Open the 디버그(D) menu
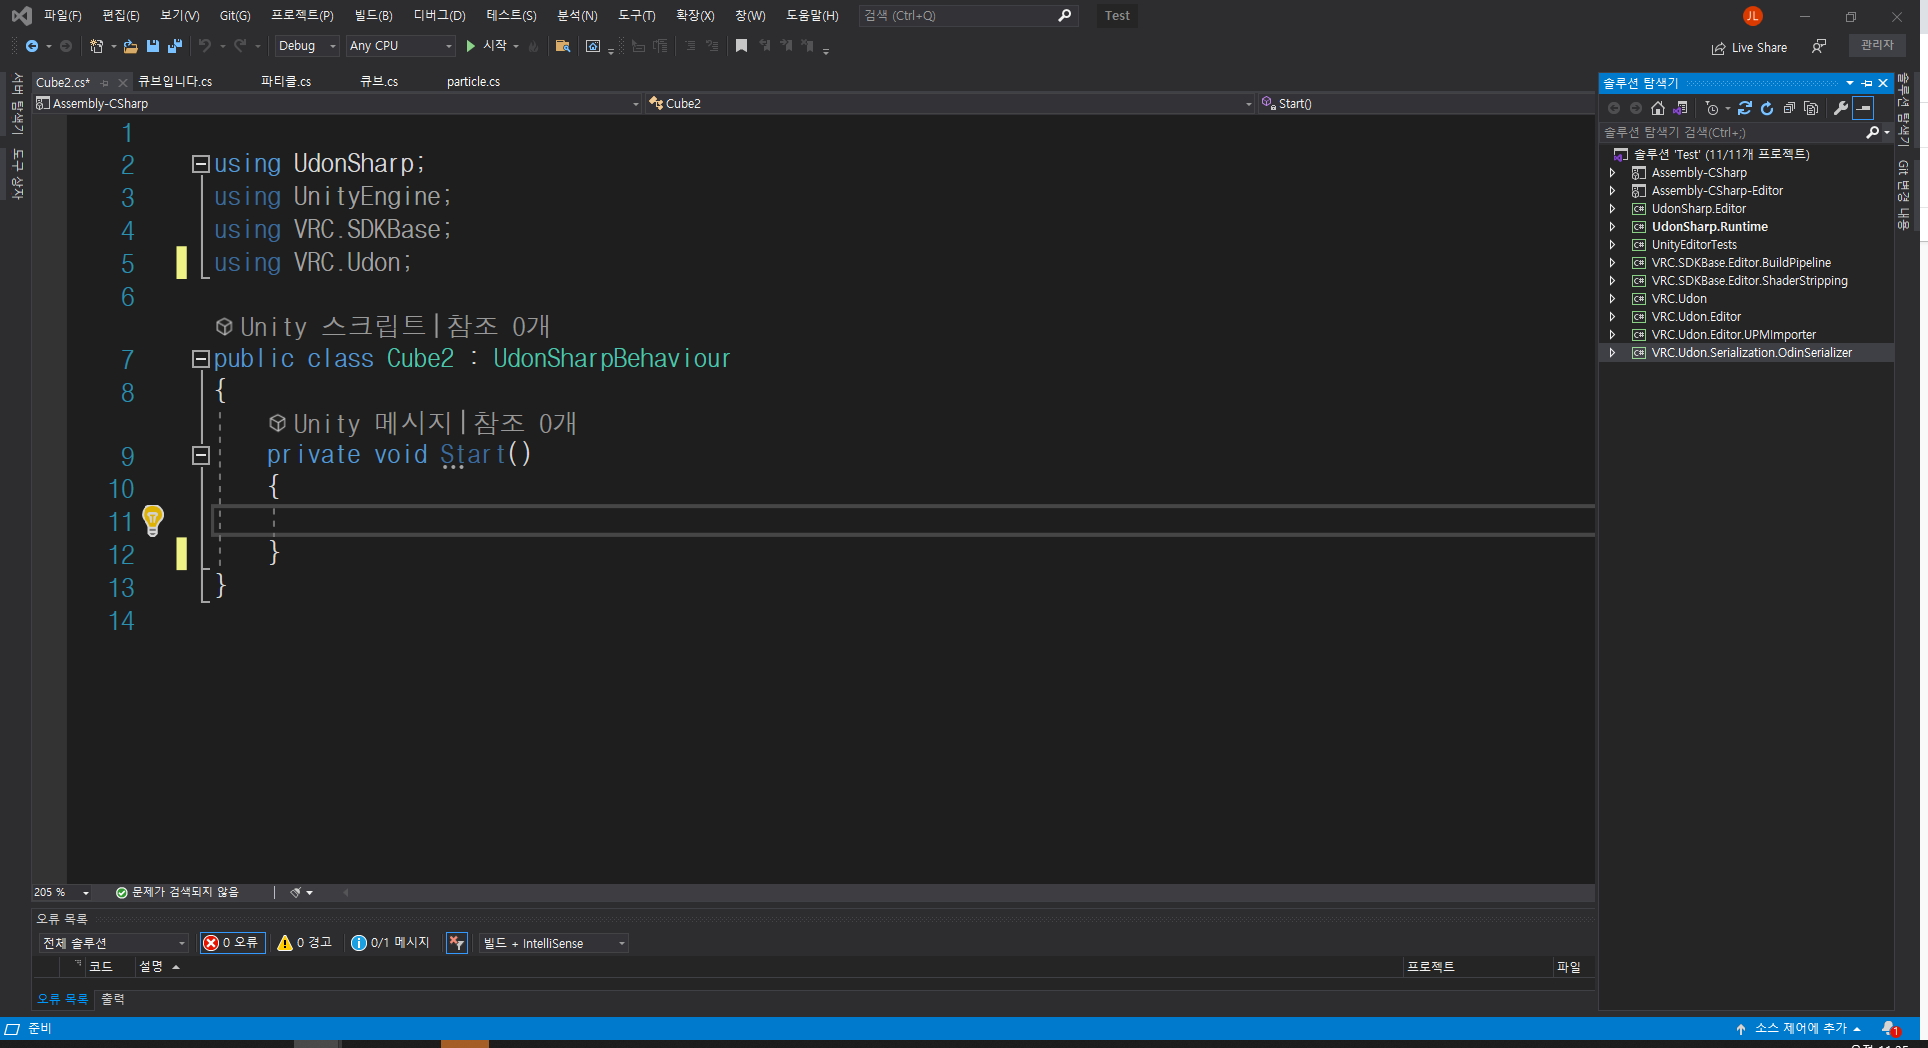The width and height of the screenshot is (1928, 1048). (440, 16)
